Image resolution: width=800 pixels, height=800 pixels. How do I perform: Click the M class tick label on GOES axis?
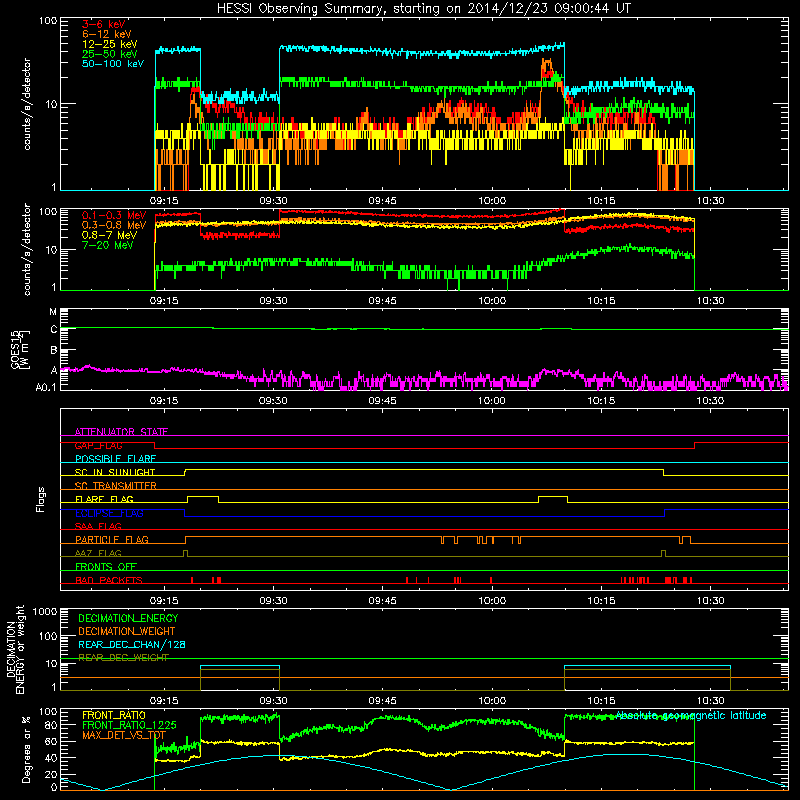coord(53,312)
